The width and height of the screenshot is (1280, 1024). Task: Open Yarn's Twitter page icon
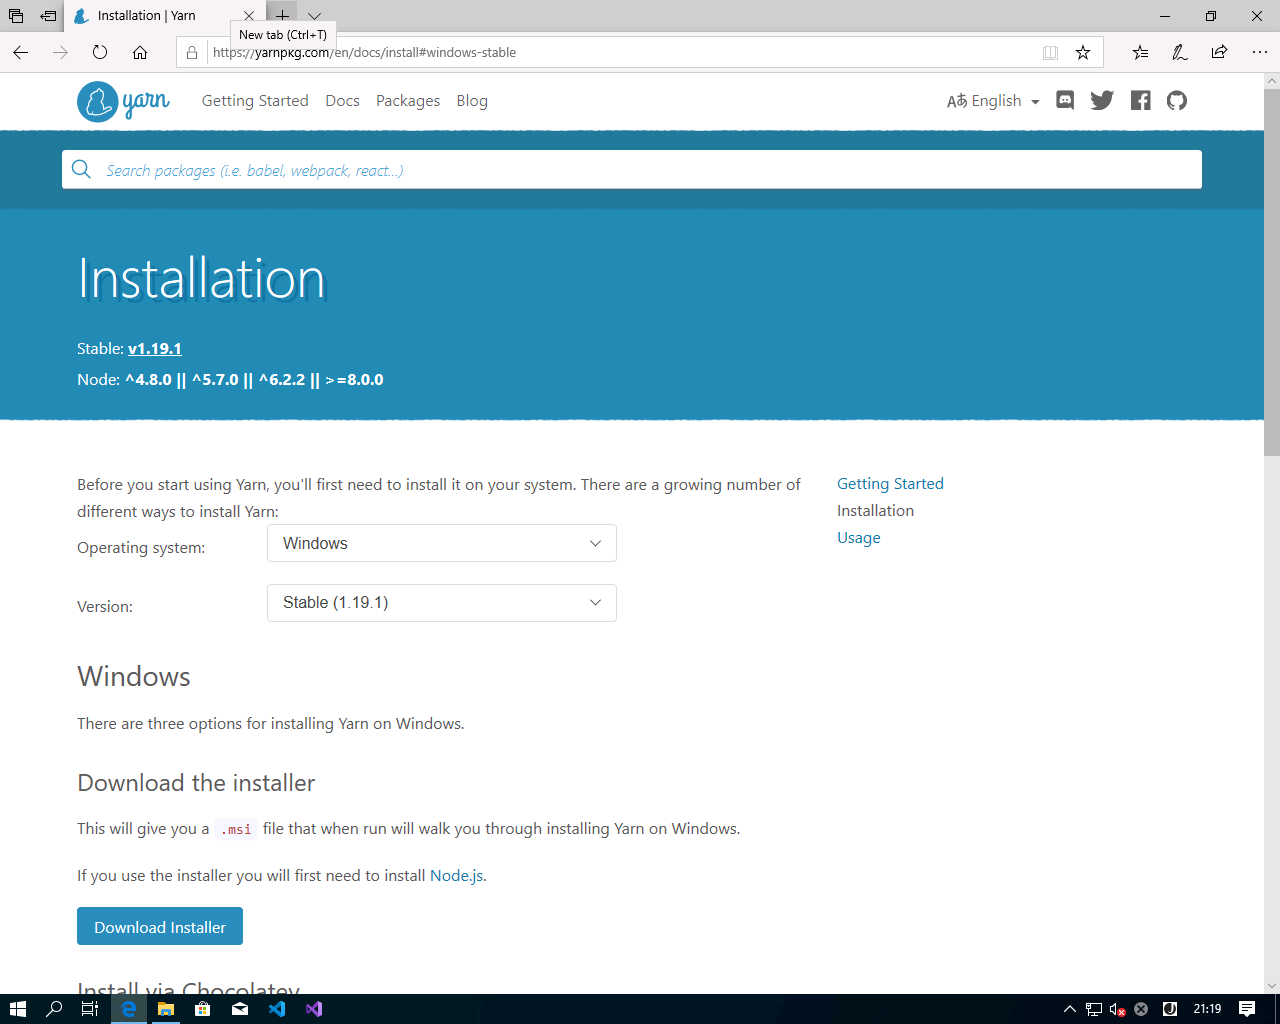[x=1102, y=100]
